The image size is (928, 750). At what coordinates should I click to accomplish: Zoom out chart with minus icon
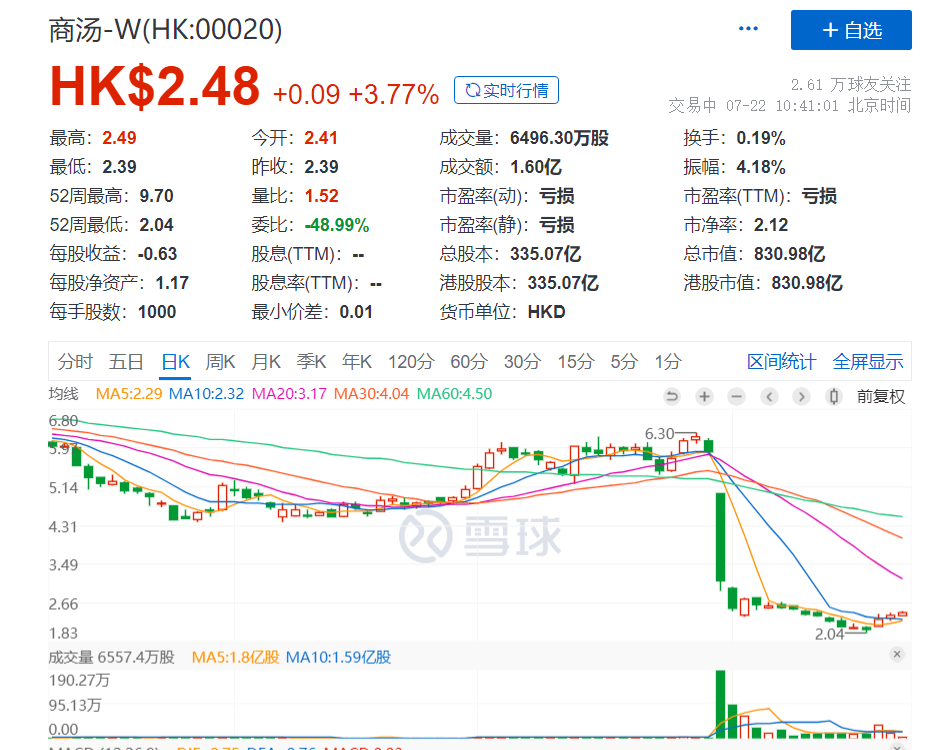736,396
